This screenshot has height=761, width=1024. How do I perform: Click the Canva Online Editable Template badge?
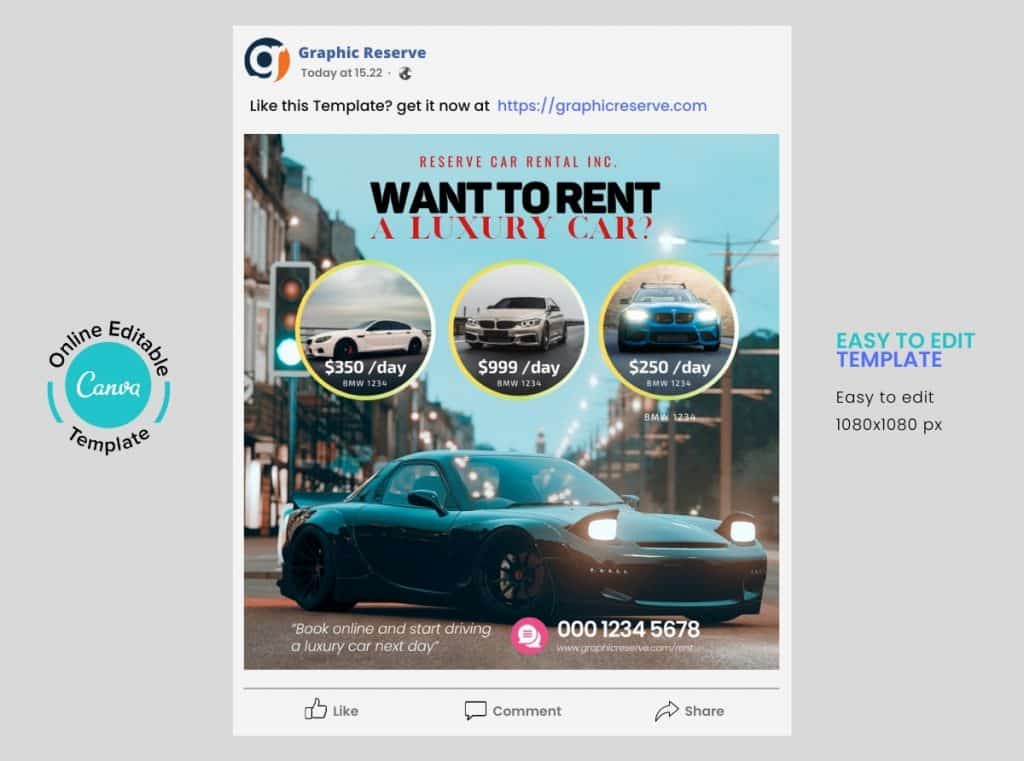coord(108,385)
